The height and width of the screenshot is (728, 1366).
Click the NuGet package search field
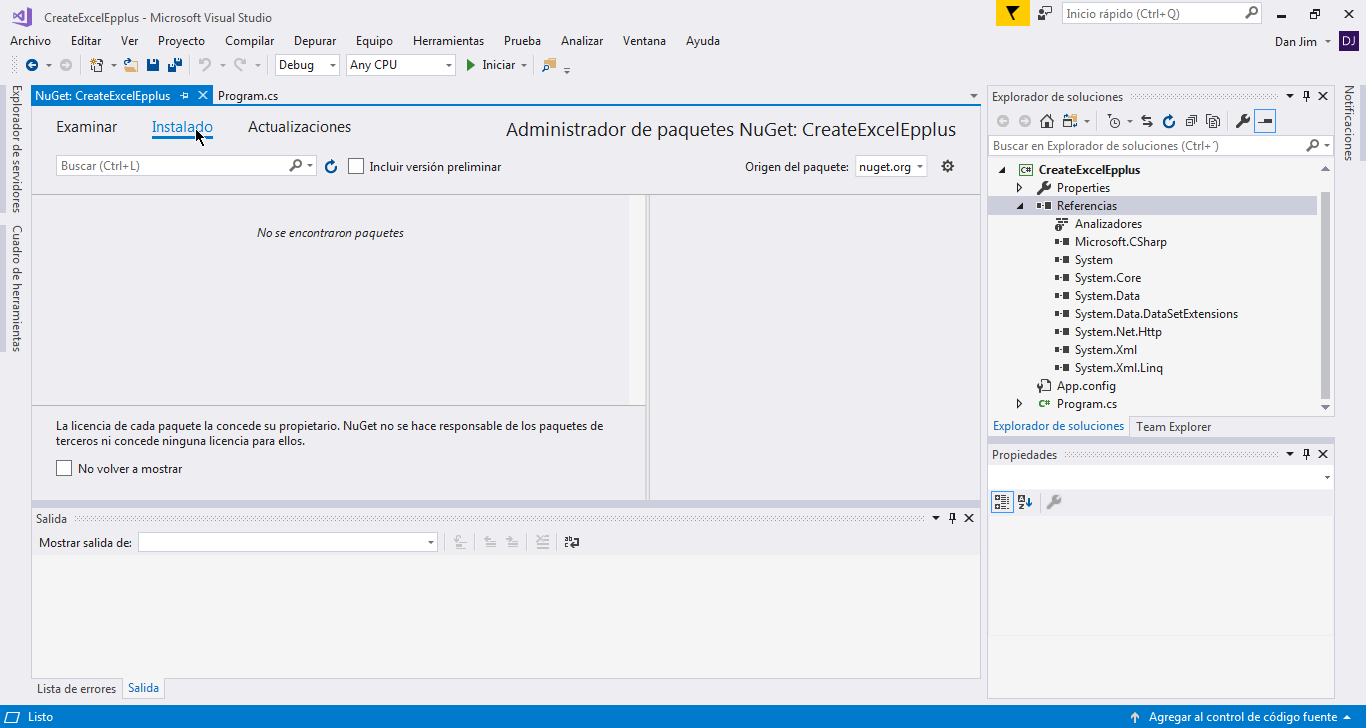point(173,166)
